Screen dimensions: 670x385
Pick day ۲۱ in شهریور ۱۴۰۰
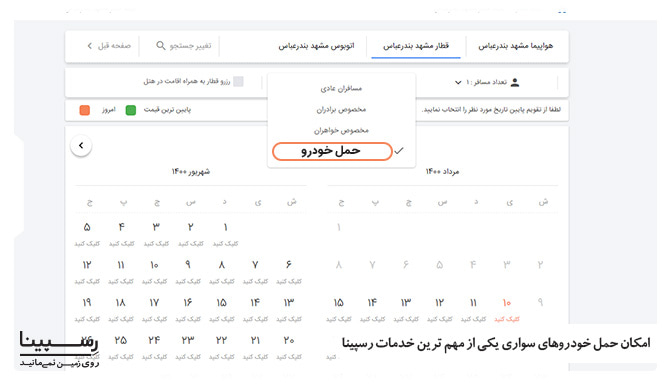pyautogui.click(x=255, y=347)
